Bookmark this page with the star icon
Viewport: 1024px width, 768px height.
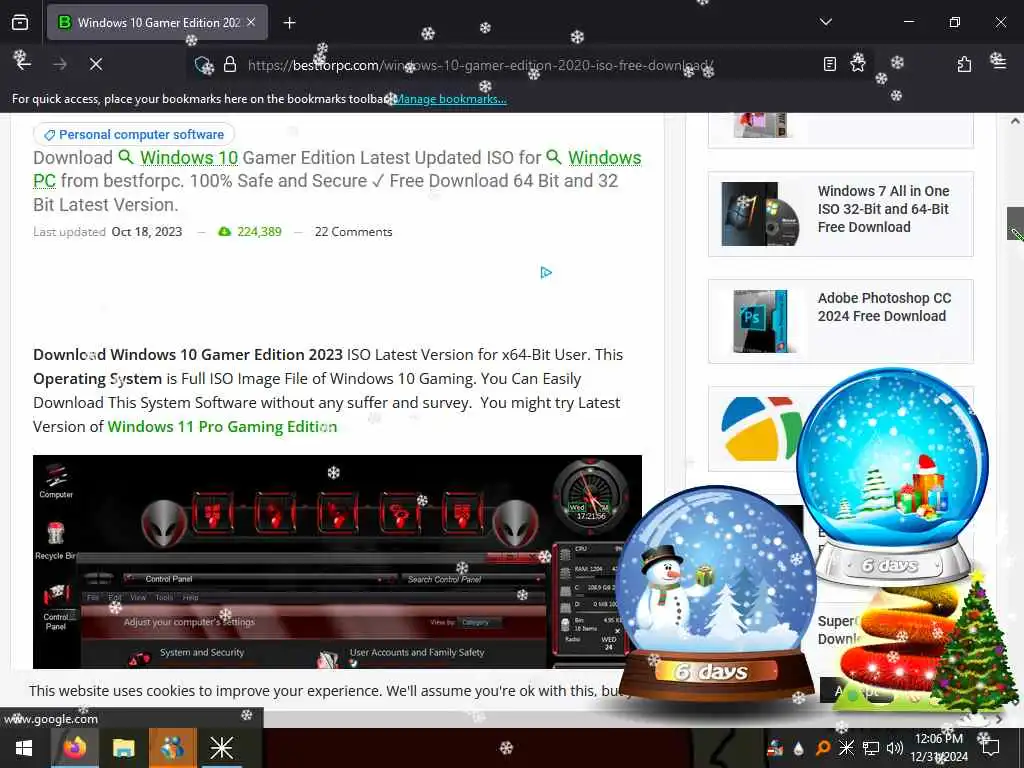click(857, 64)
